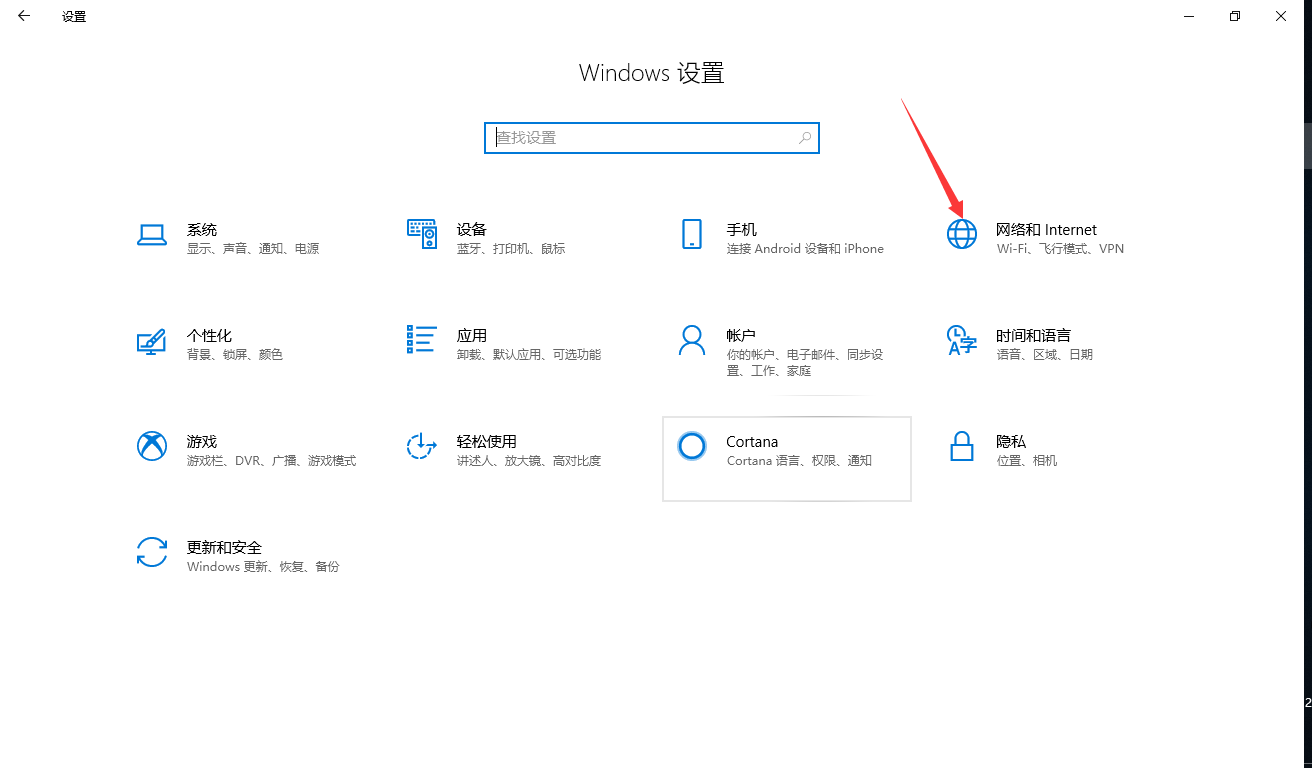Click the System laptop icon
This screenshot has height=768, width=1312.
point(152,235)
